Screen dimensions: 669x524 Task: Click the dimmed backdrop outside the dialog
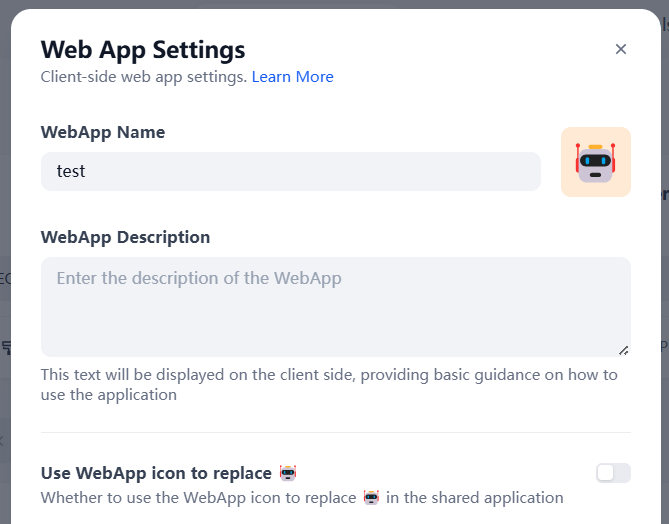[4, 300]
